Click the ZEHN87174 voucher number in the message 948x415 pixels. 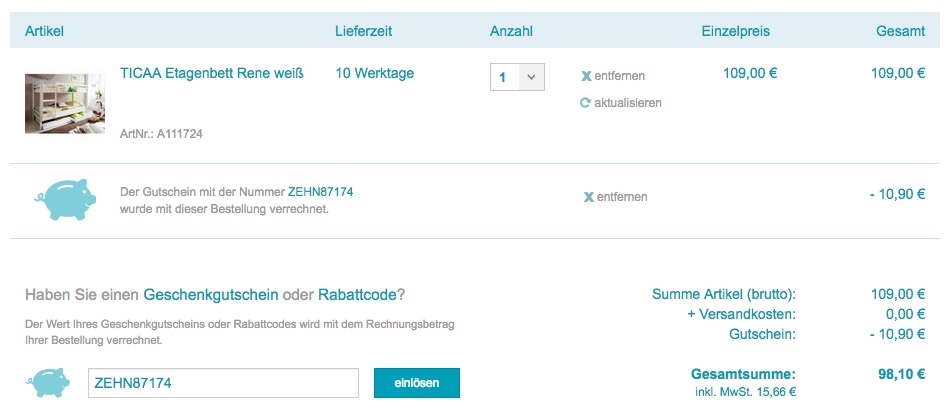320,191
